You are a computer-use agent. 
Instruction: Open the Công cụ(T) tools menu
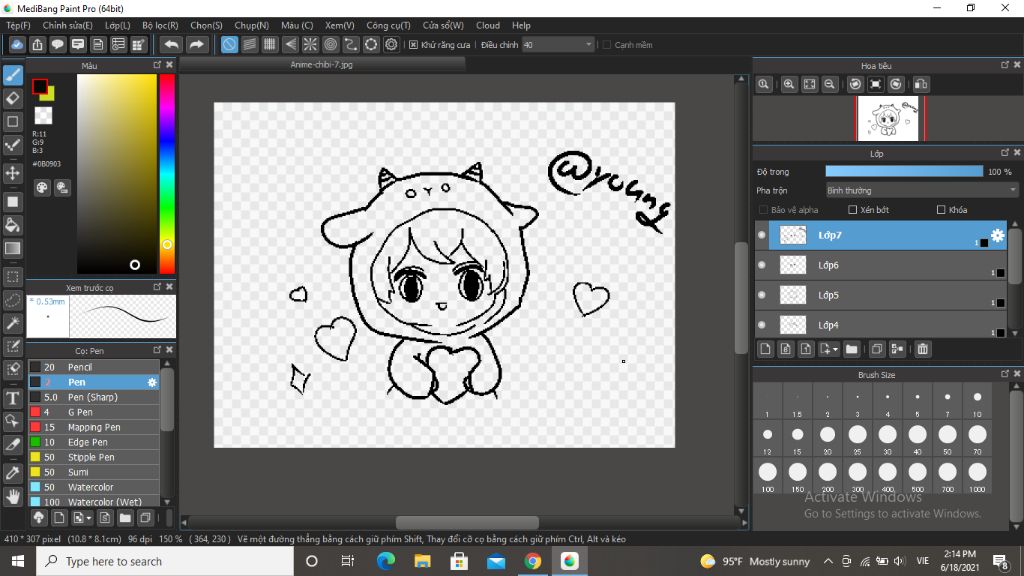pyautogui.click(x=388, y=25)
